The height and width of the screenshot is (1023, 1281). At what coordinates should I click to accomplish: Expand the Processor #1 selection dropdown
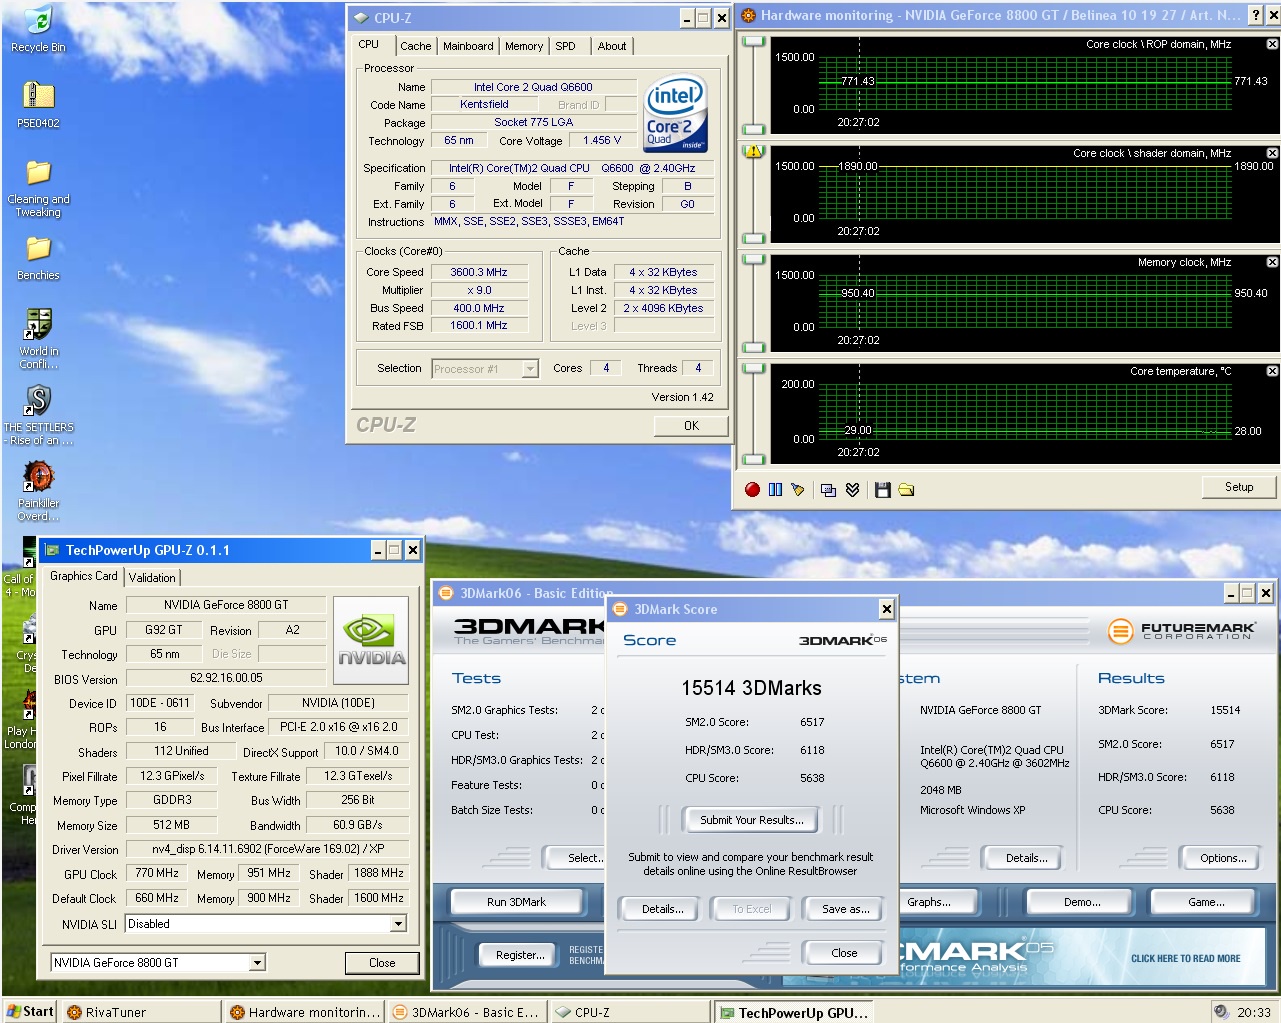click(530, 369)
